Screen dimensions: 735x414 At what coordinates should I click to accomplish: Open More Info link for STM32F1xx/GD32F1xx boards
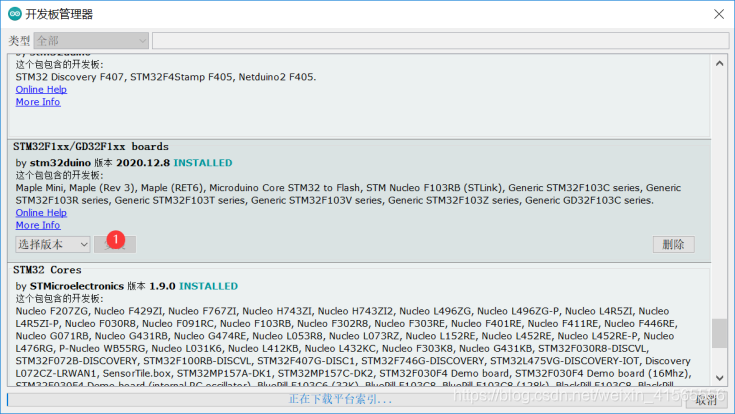(x=38, y=226)
